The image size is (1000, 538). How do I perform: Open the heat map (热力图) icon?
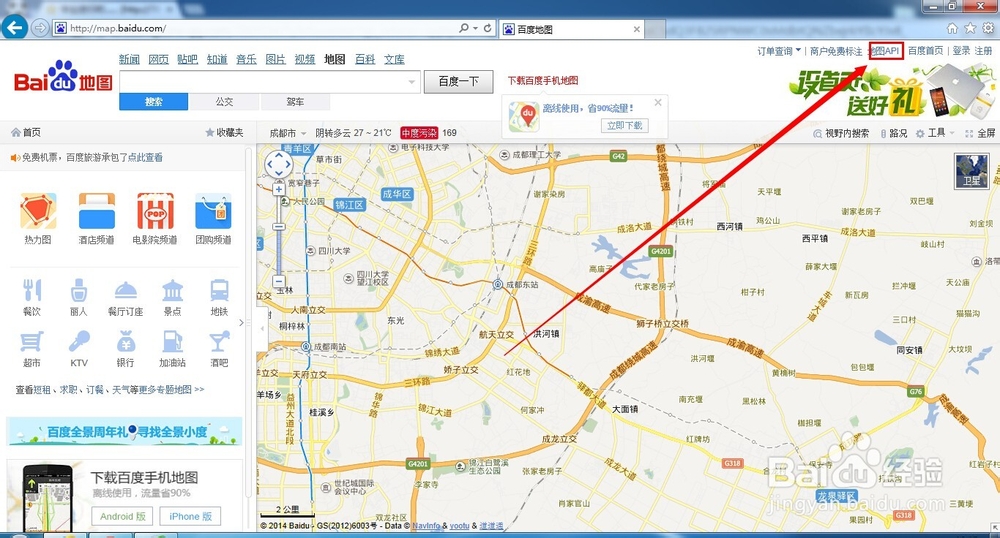point(38,212)
